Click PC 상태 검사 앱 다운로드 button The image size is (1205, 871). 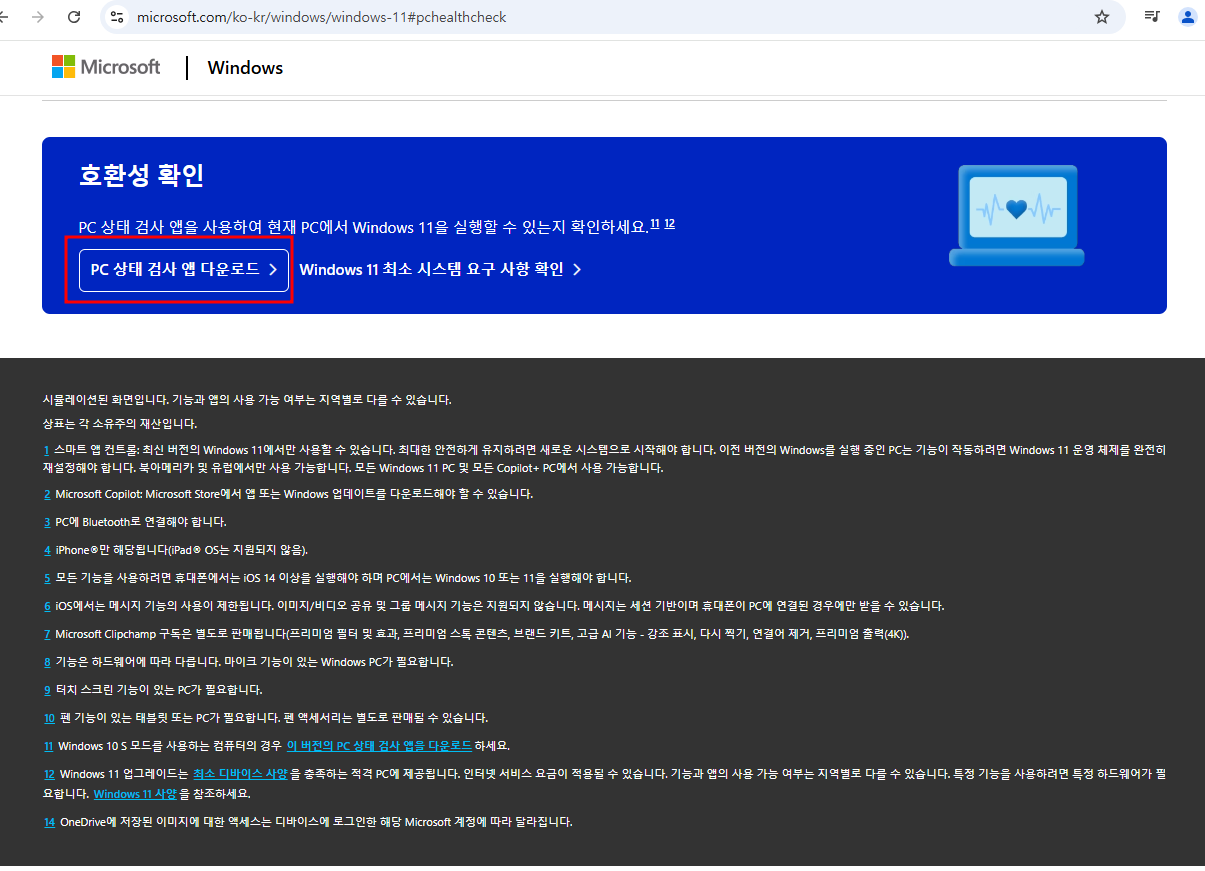tap(184, 270)
